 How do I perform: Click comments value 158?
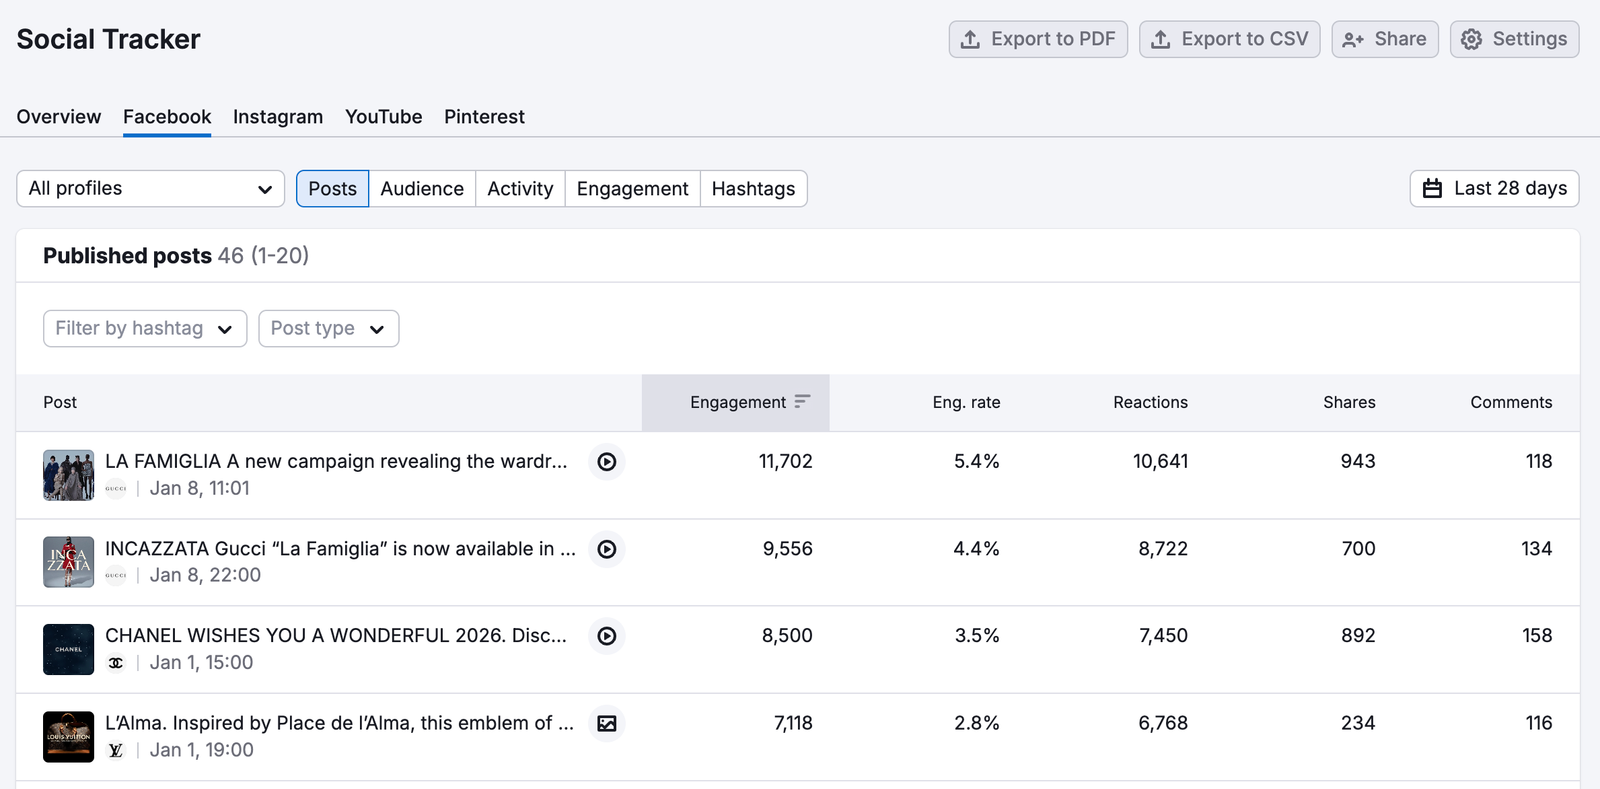[x=1537, y=635]
